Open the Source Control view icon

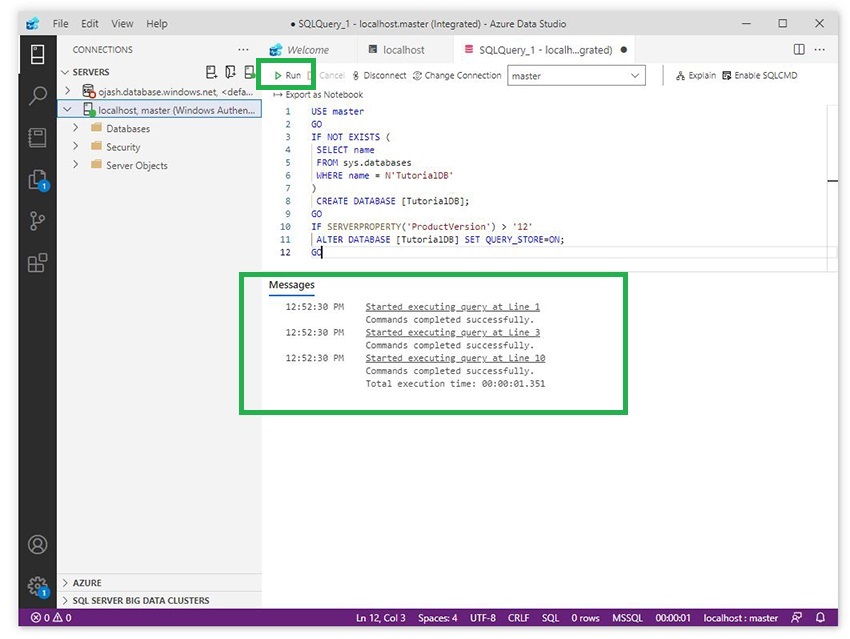37,221
